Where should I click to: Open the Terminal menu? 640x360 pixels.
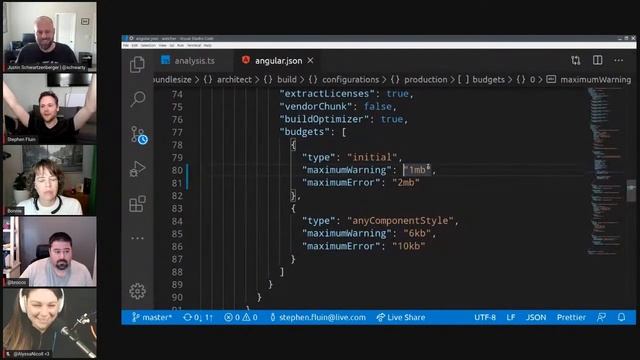pyautogui.click(x=194, y=45)
